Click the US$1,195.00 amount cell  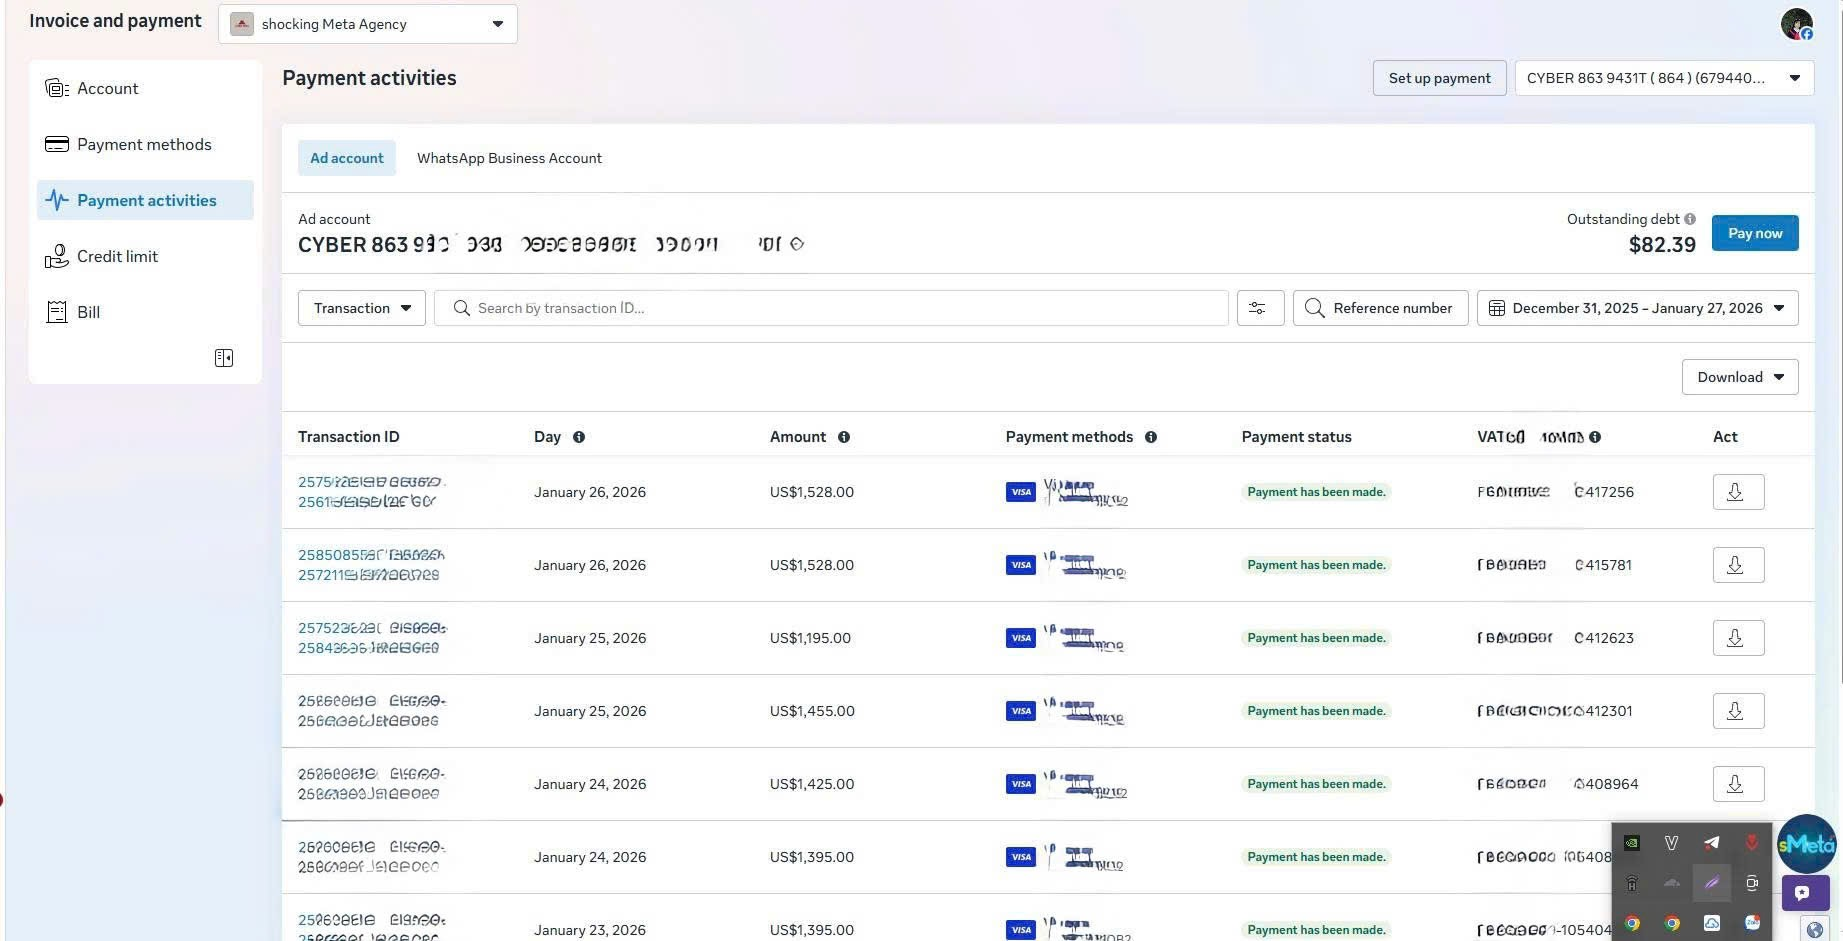[x=810, y=638]
